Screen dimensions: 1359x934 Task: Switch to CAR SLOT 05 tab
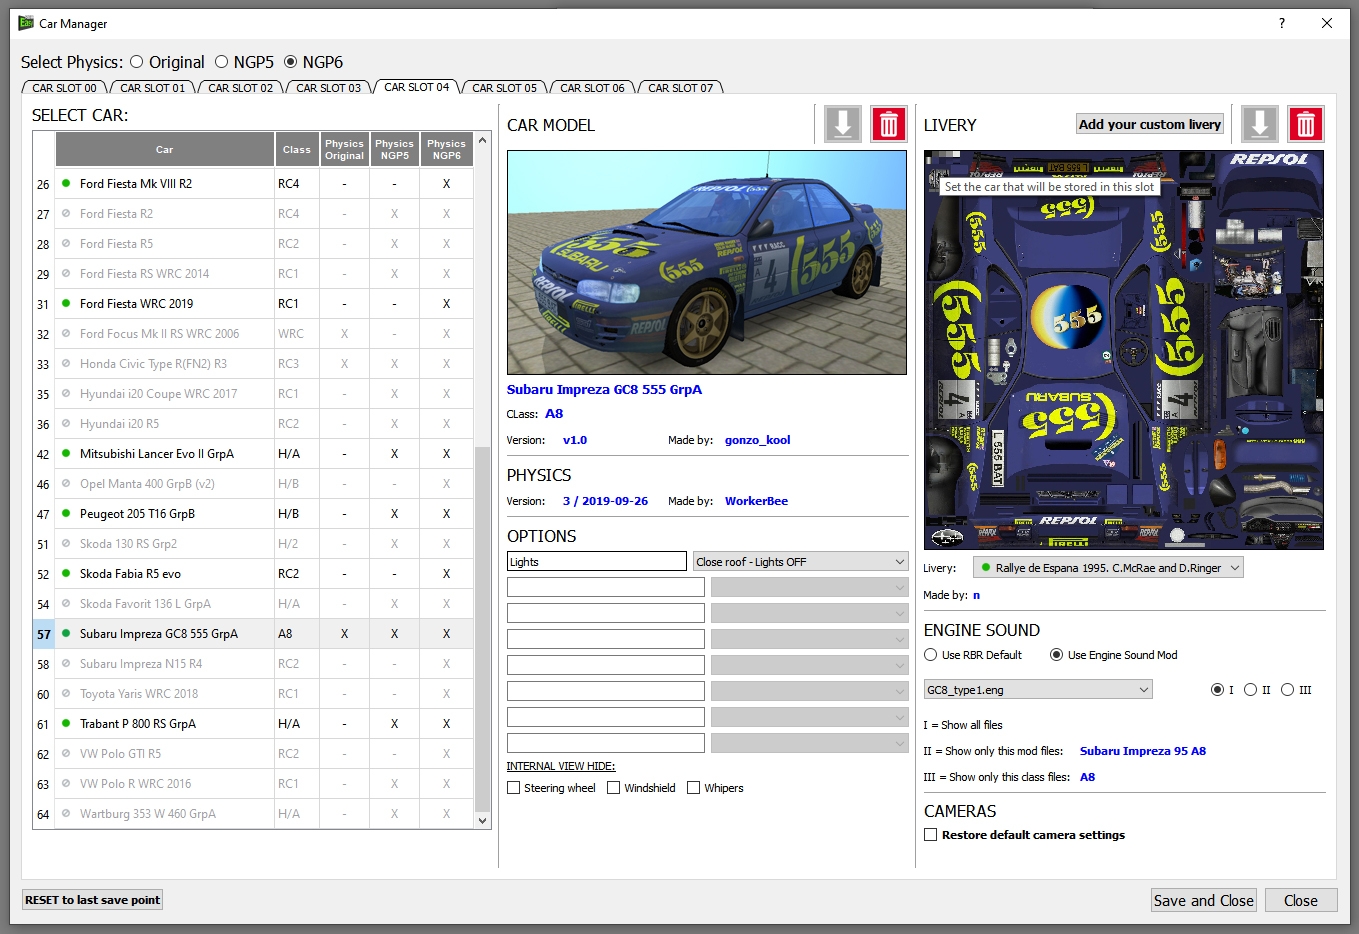click(x=504, y=88)
